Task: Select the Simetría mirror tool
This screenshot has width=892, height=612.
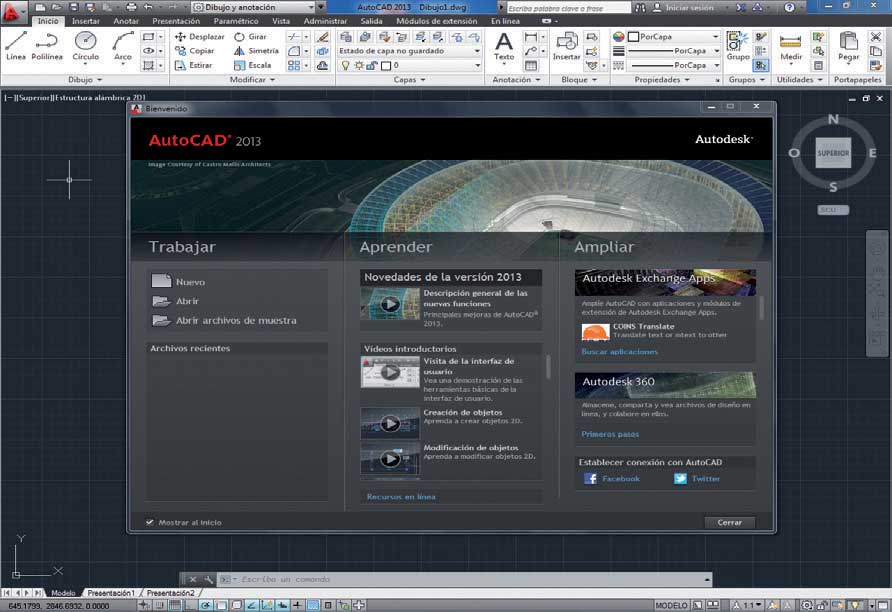Action: 256,51
